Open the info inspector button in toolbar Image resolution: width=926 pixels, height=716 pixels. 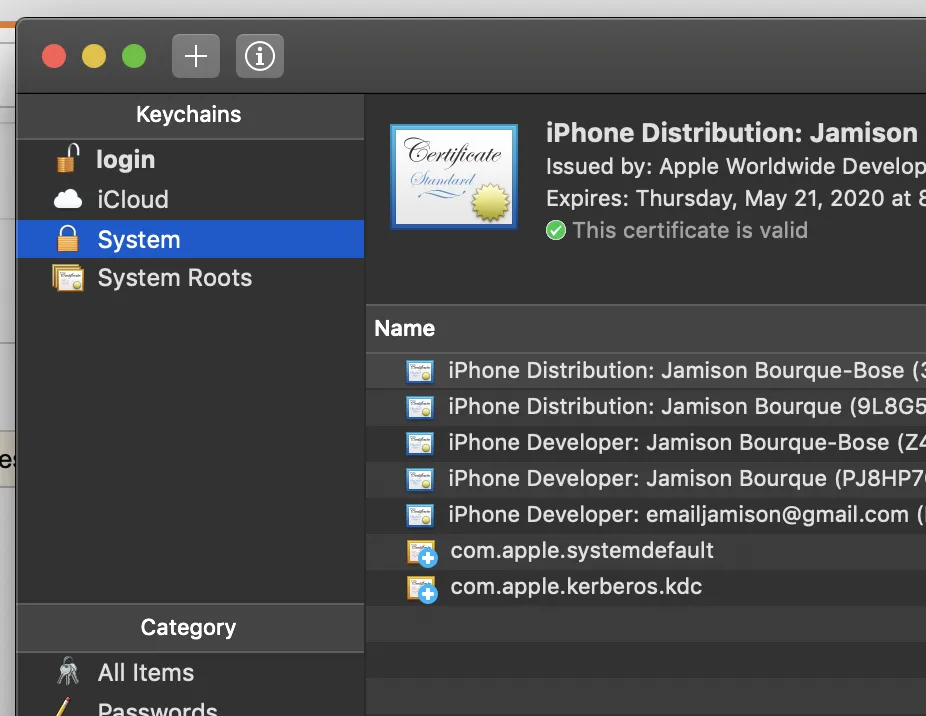click(x=260, y=56)
